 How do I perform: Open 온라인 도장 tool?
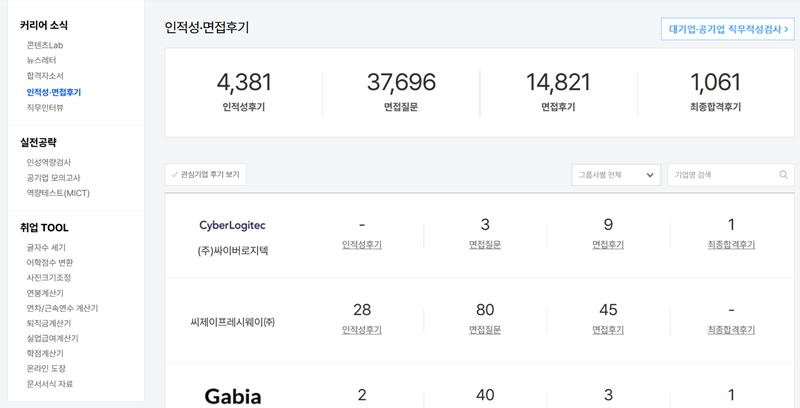(46, 368)
